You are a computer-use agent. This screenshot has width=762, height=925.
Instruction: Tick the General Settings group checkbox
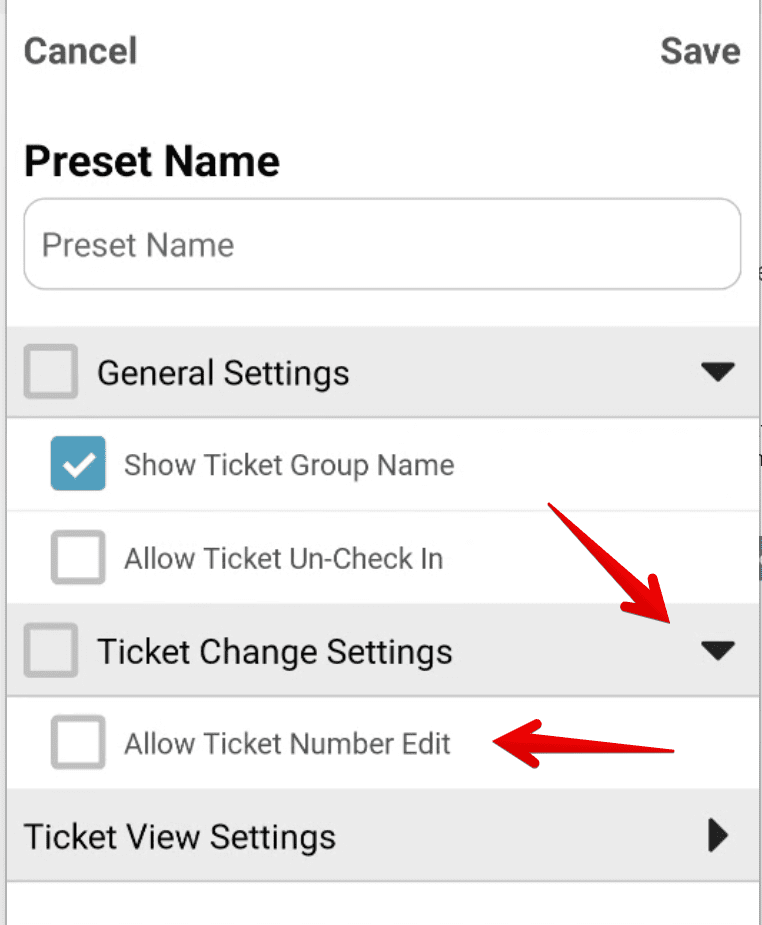point(51,372)
